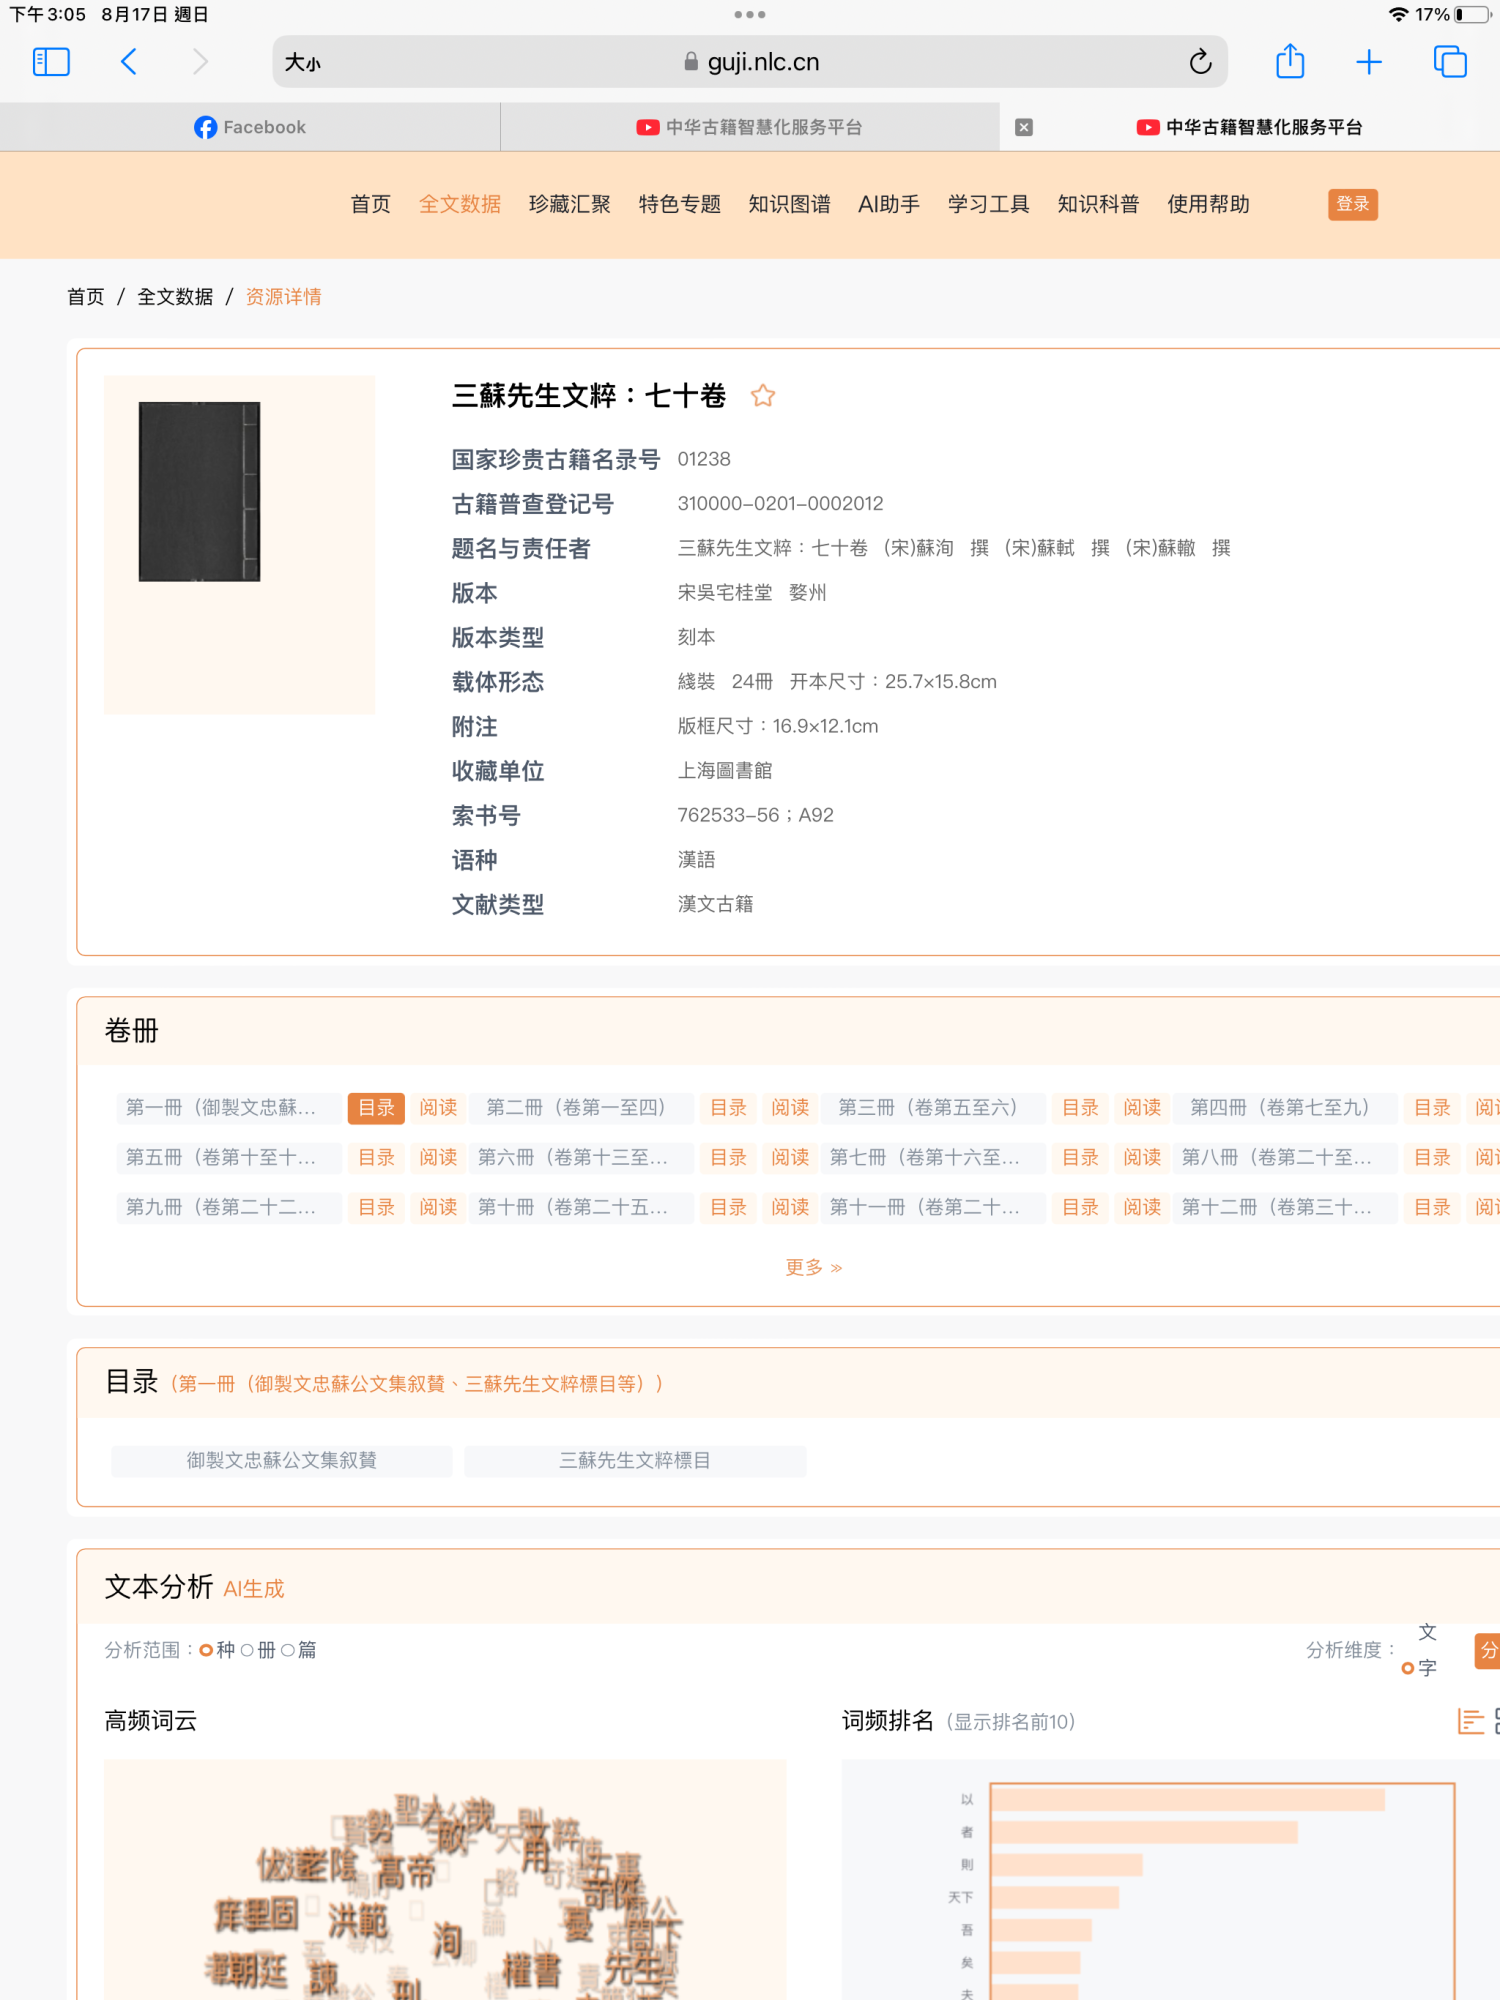Go back using the browser back arrow
This screenshot has height=2000, width=1500.
(129, 62)
